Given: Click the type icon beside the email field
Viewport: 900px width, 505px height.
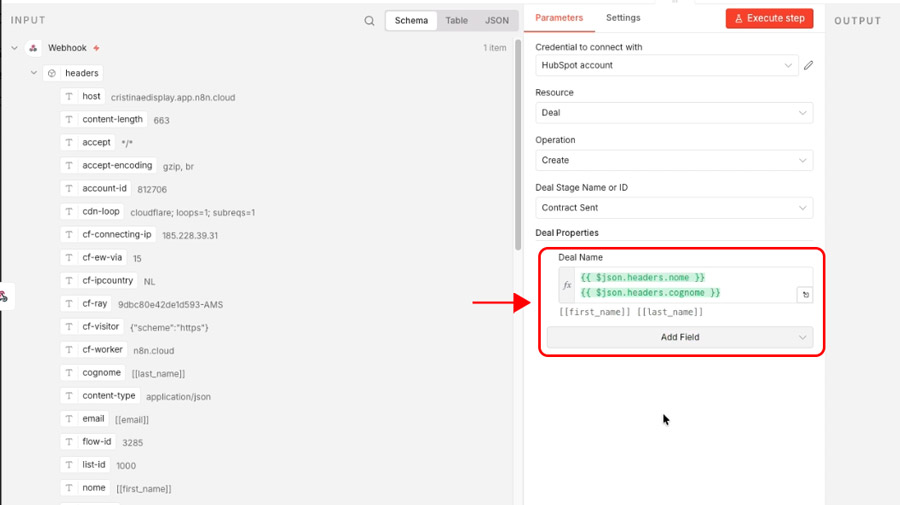Looking at the screenshot, I should click(x=69, y=419).
